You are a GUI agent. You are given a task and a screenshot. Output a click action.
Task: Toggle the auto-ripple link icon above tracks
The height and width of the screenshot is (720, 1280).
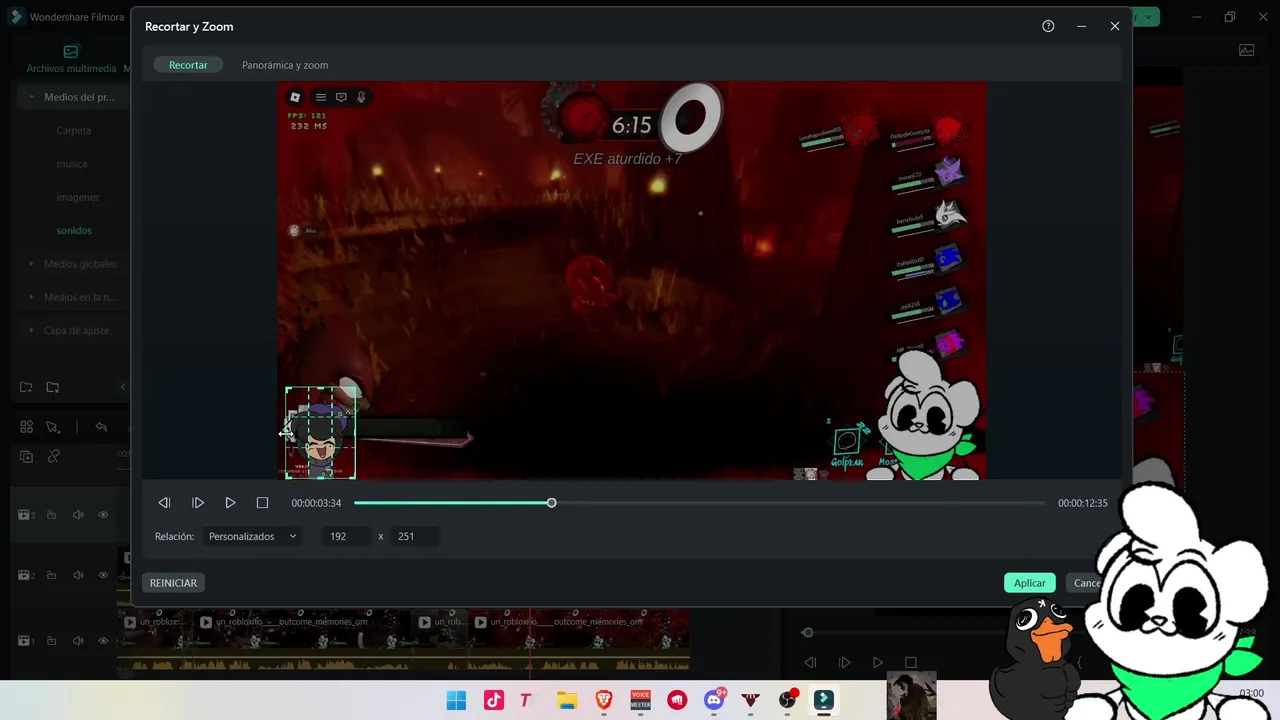point(54,457)
